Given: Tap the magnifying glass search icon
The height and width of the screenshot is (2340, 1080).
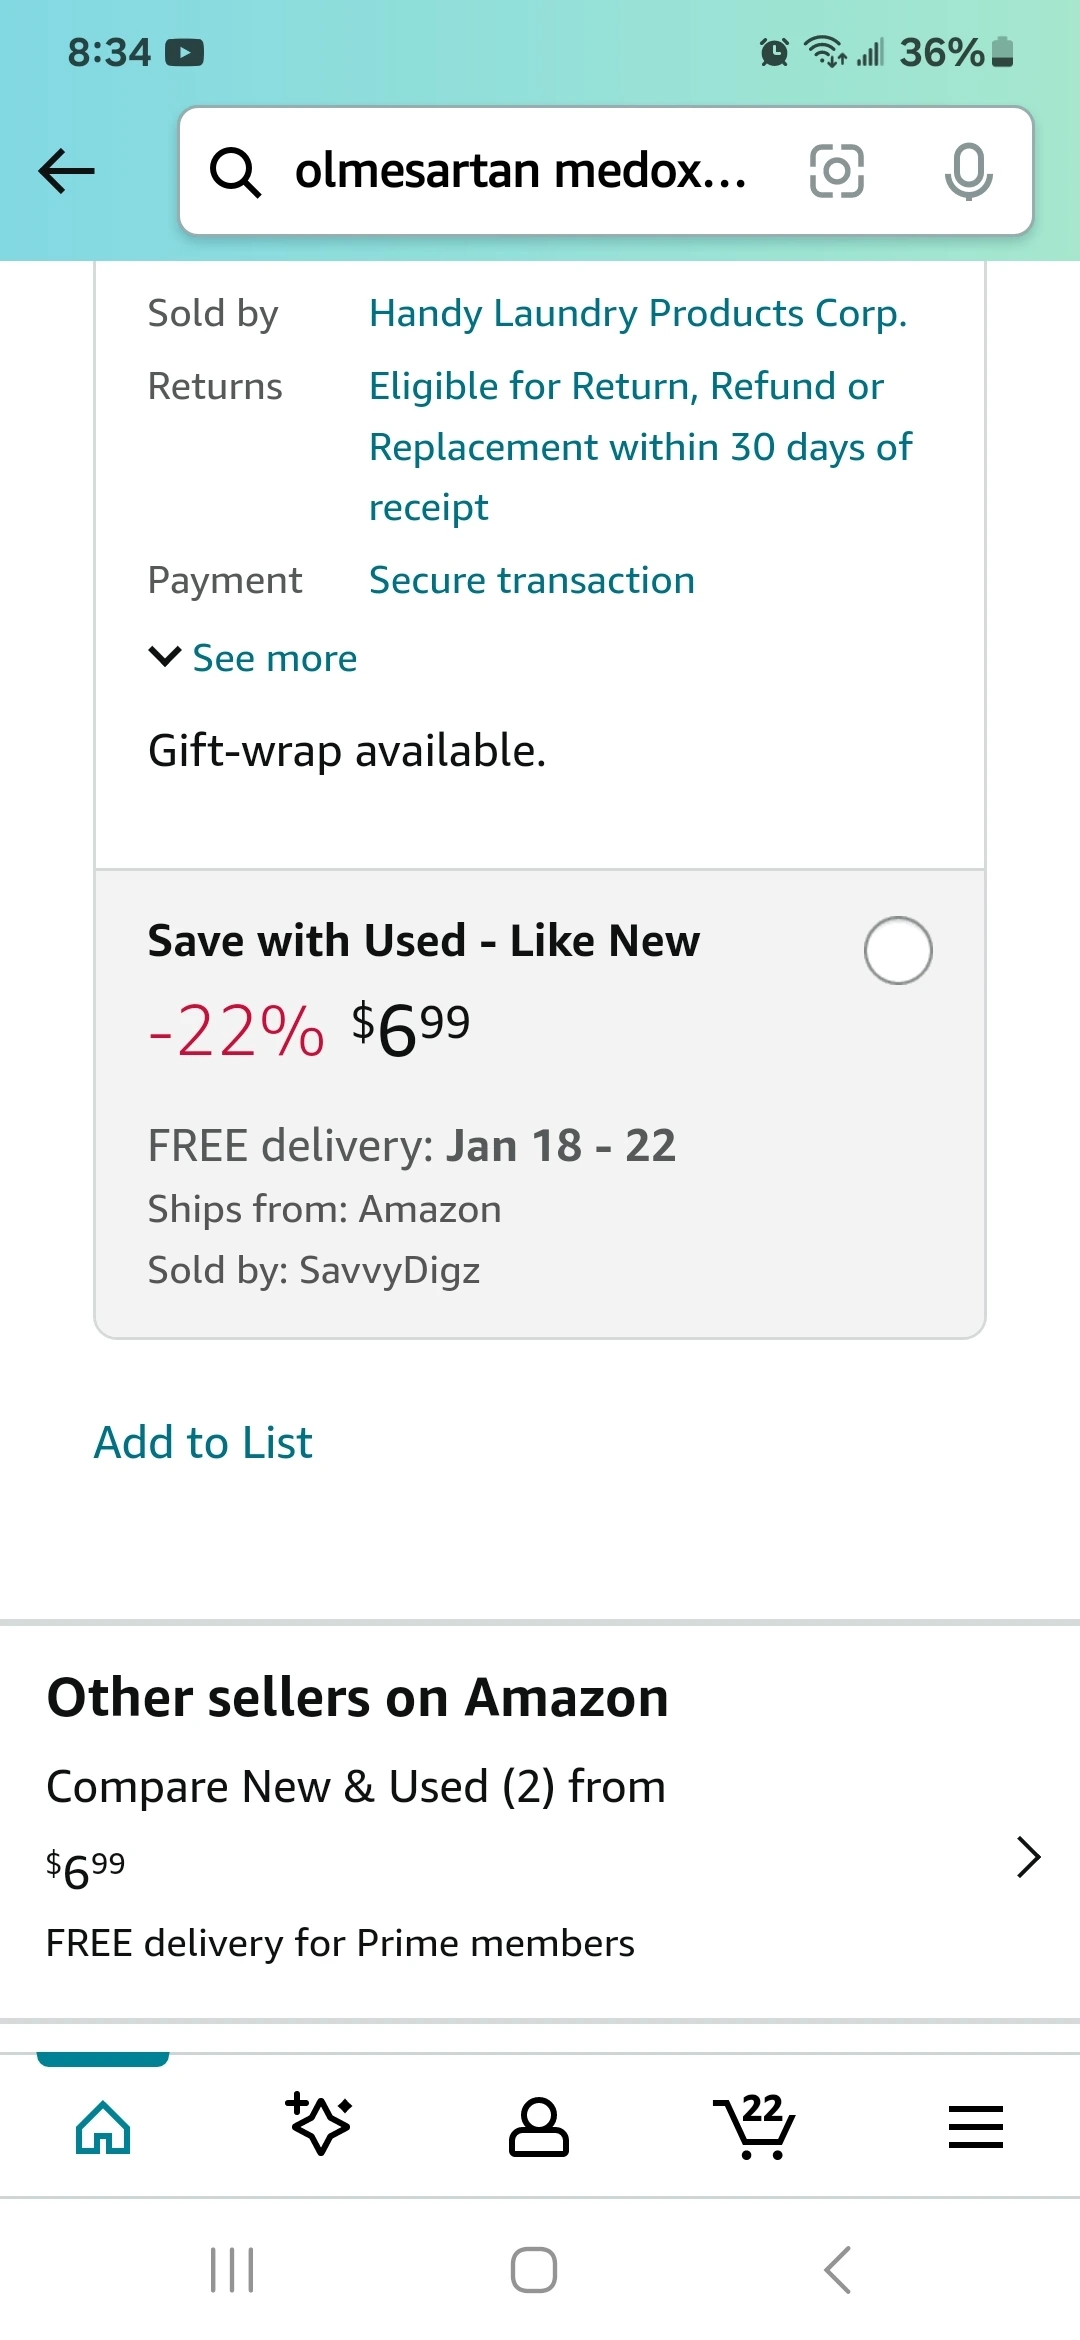Looking at the screenshot, I should point(235,171).
